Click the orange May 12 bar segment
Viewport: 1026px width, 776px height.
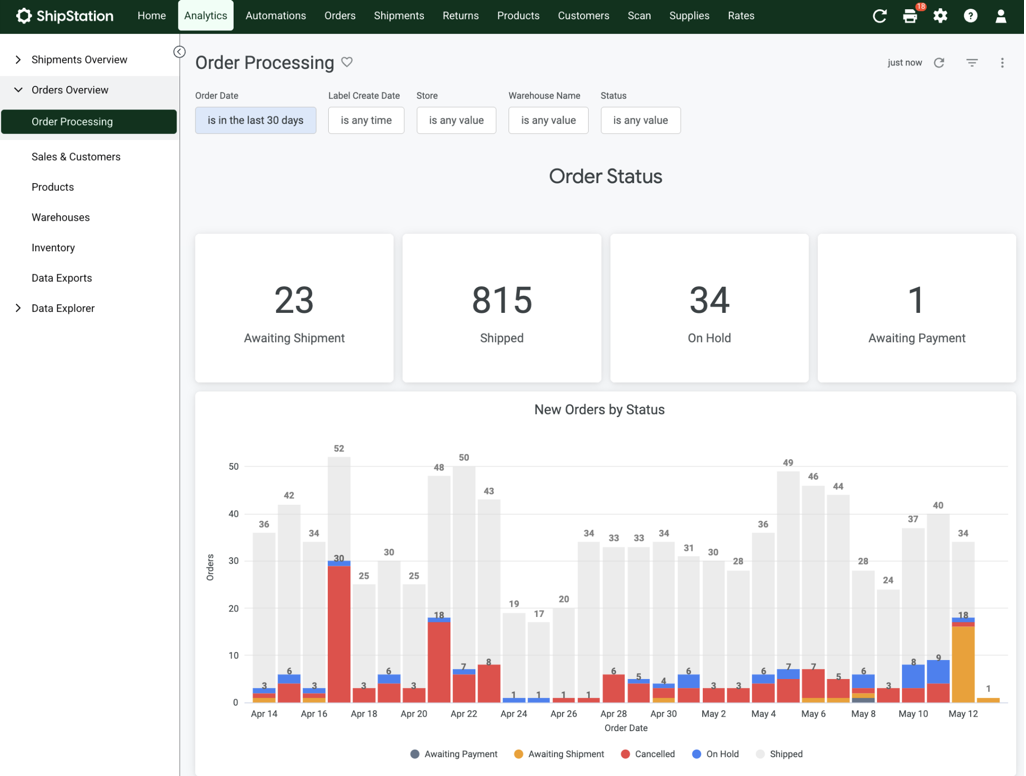(963, 664)
